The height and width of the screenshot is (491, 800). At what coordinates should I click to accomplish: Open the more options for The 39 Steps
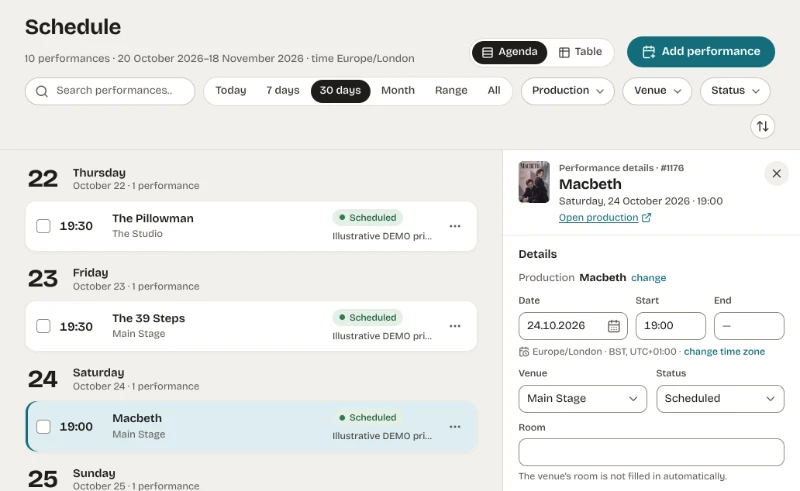[455, 326]
